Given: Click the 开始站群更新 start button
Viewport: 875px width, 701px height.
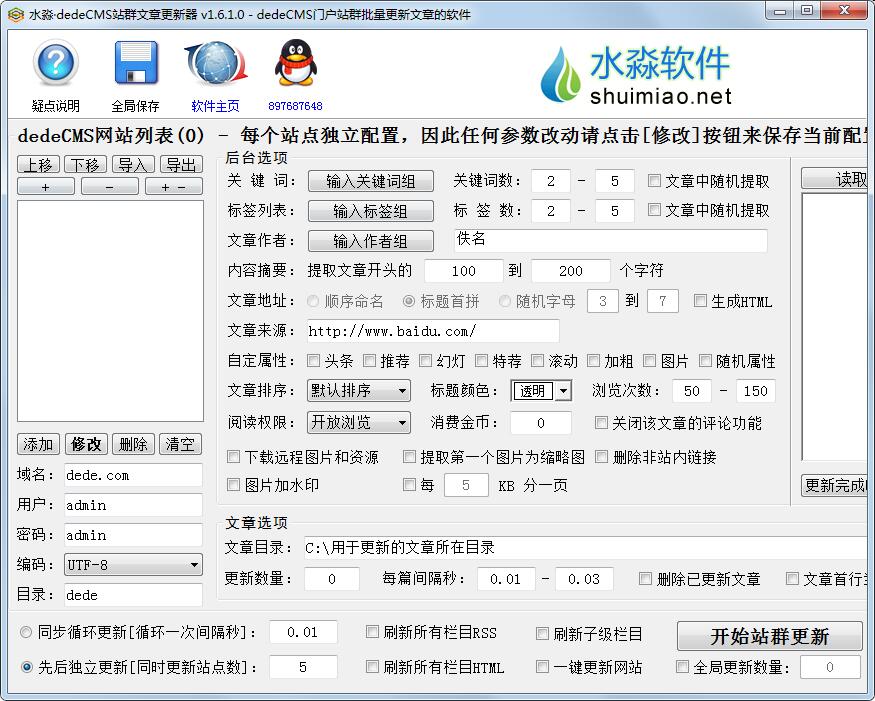Looking at the screenshot, I should click(x=770, y=636).
